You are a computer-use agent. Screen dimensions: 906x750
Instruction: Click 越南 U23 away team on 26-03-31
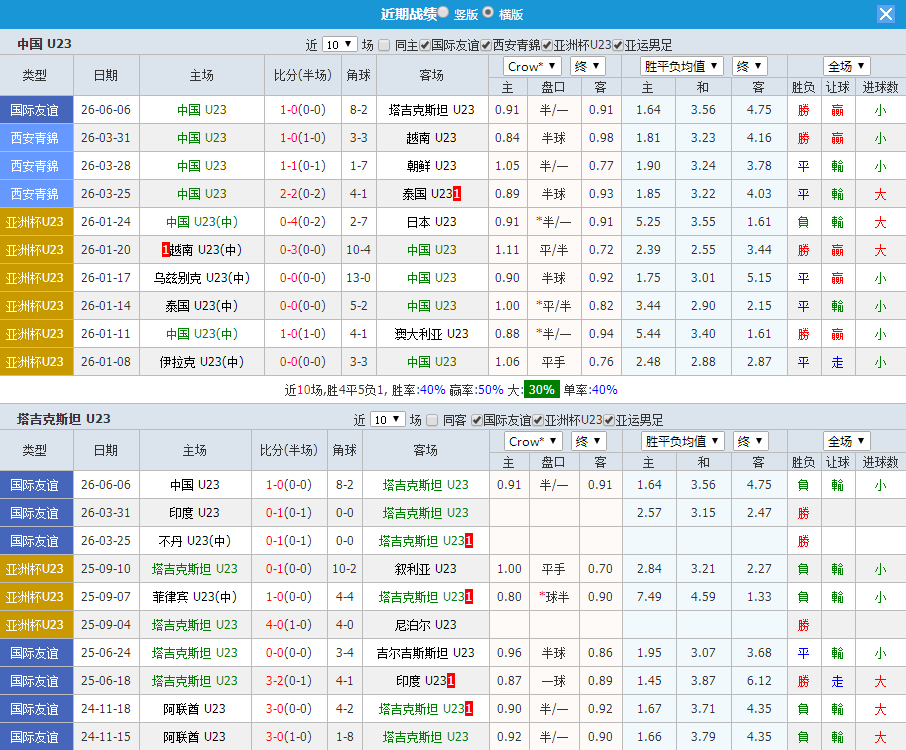(432, 138)
